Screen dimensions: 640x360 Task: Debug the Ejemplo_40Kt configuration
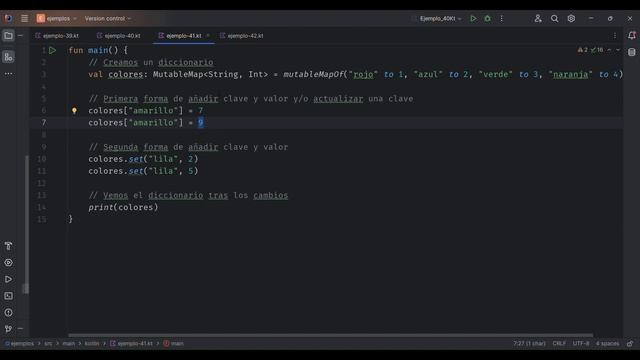(487, 18)
